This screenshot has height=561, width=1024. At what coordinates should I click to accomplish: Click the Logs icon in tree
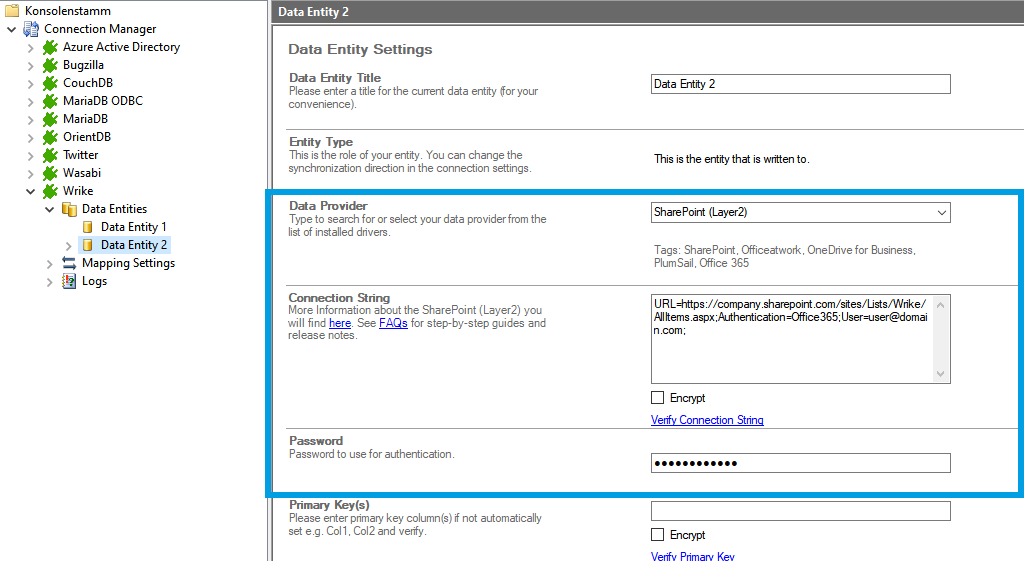(69, 281)
